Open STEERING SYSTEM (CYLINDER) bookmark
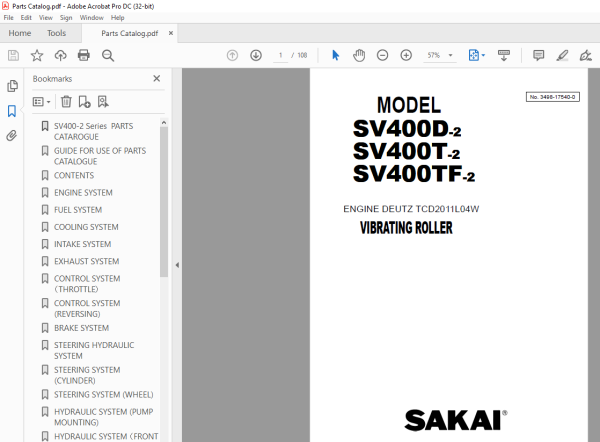Screen dimensions: 600x442 [87, 375]
